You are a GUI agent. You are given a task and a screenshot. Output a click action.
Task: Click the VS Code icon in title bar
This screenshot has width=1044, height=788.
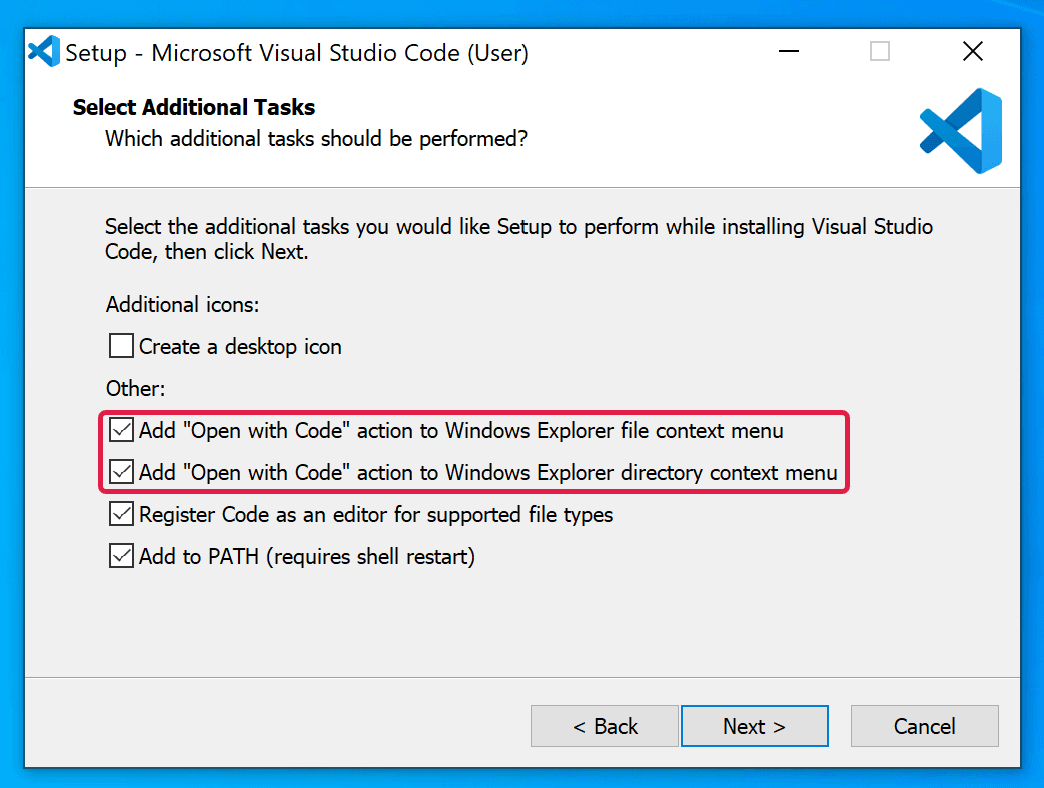pyautogui.click(x=44, y=51)
